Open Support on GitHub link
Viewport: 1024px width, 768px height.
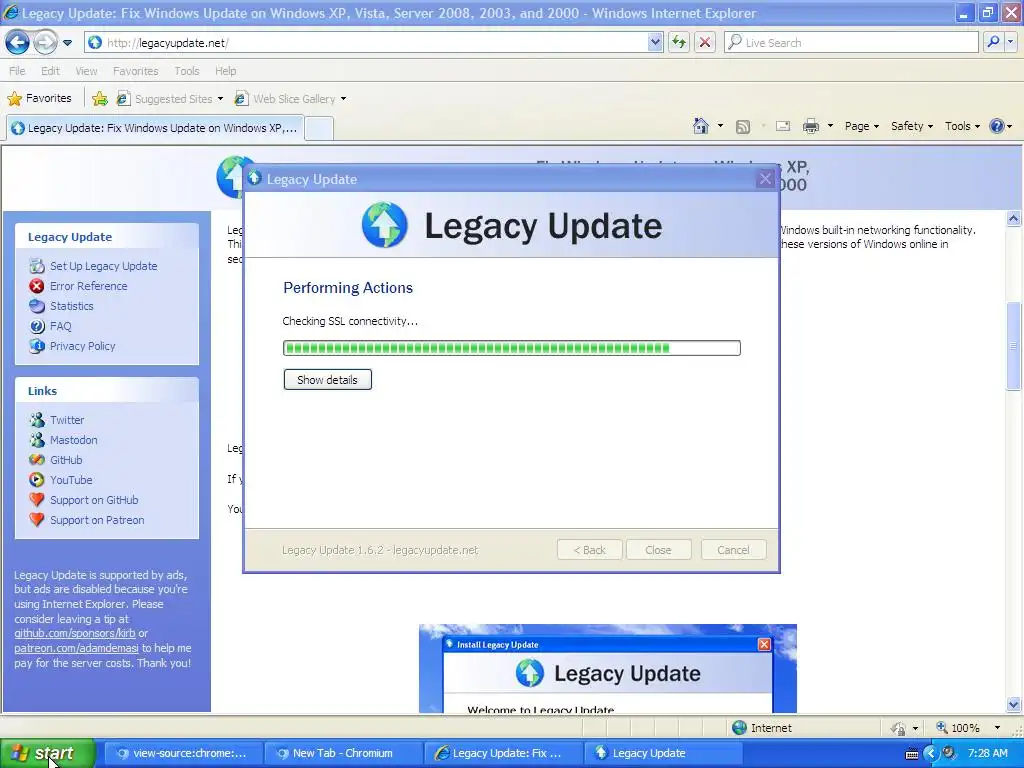tap(94, 500)
